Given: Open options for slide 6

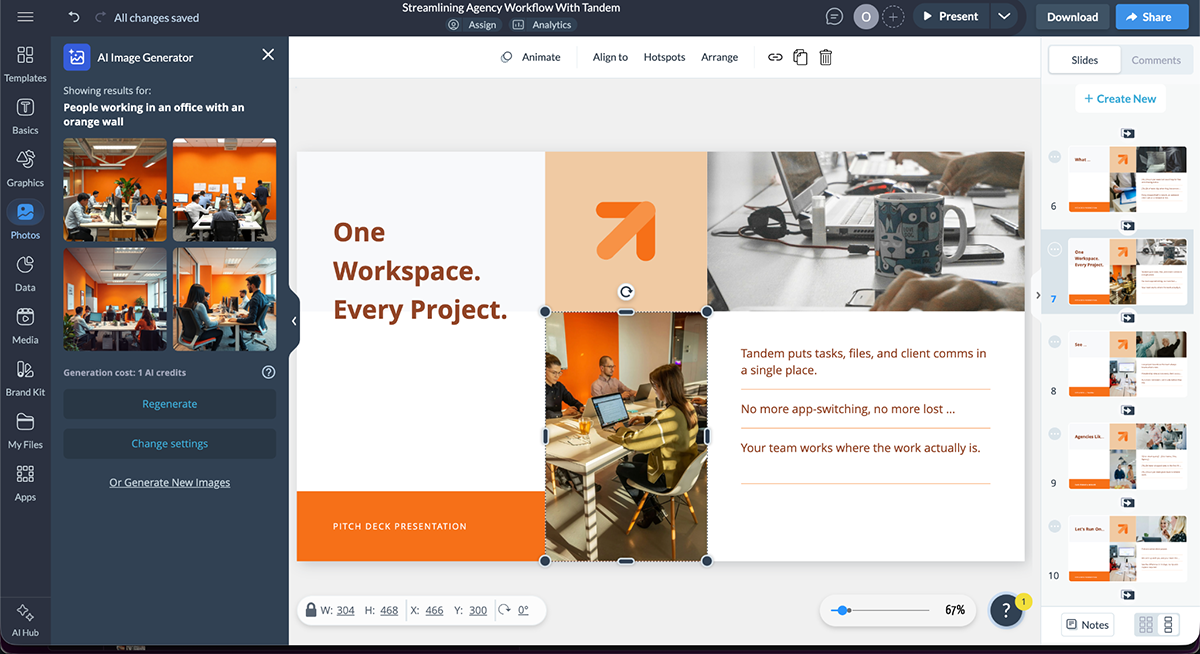Looking at the screenshot, I should click(x=1054, y=158).
